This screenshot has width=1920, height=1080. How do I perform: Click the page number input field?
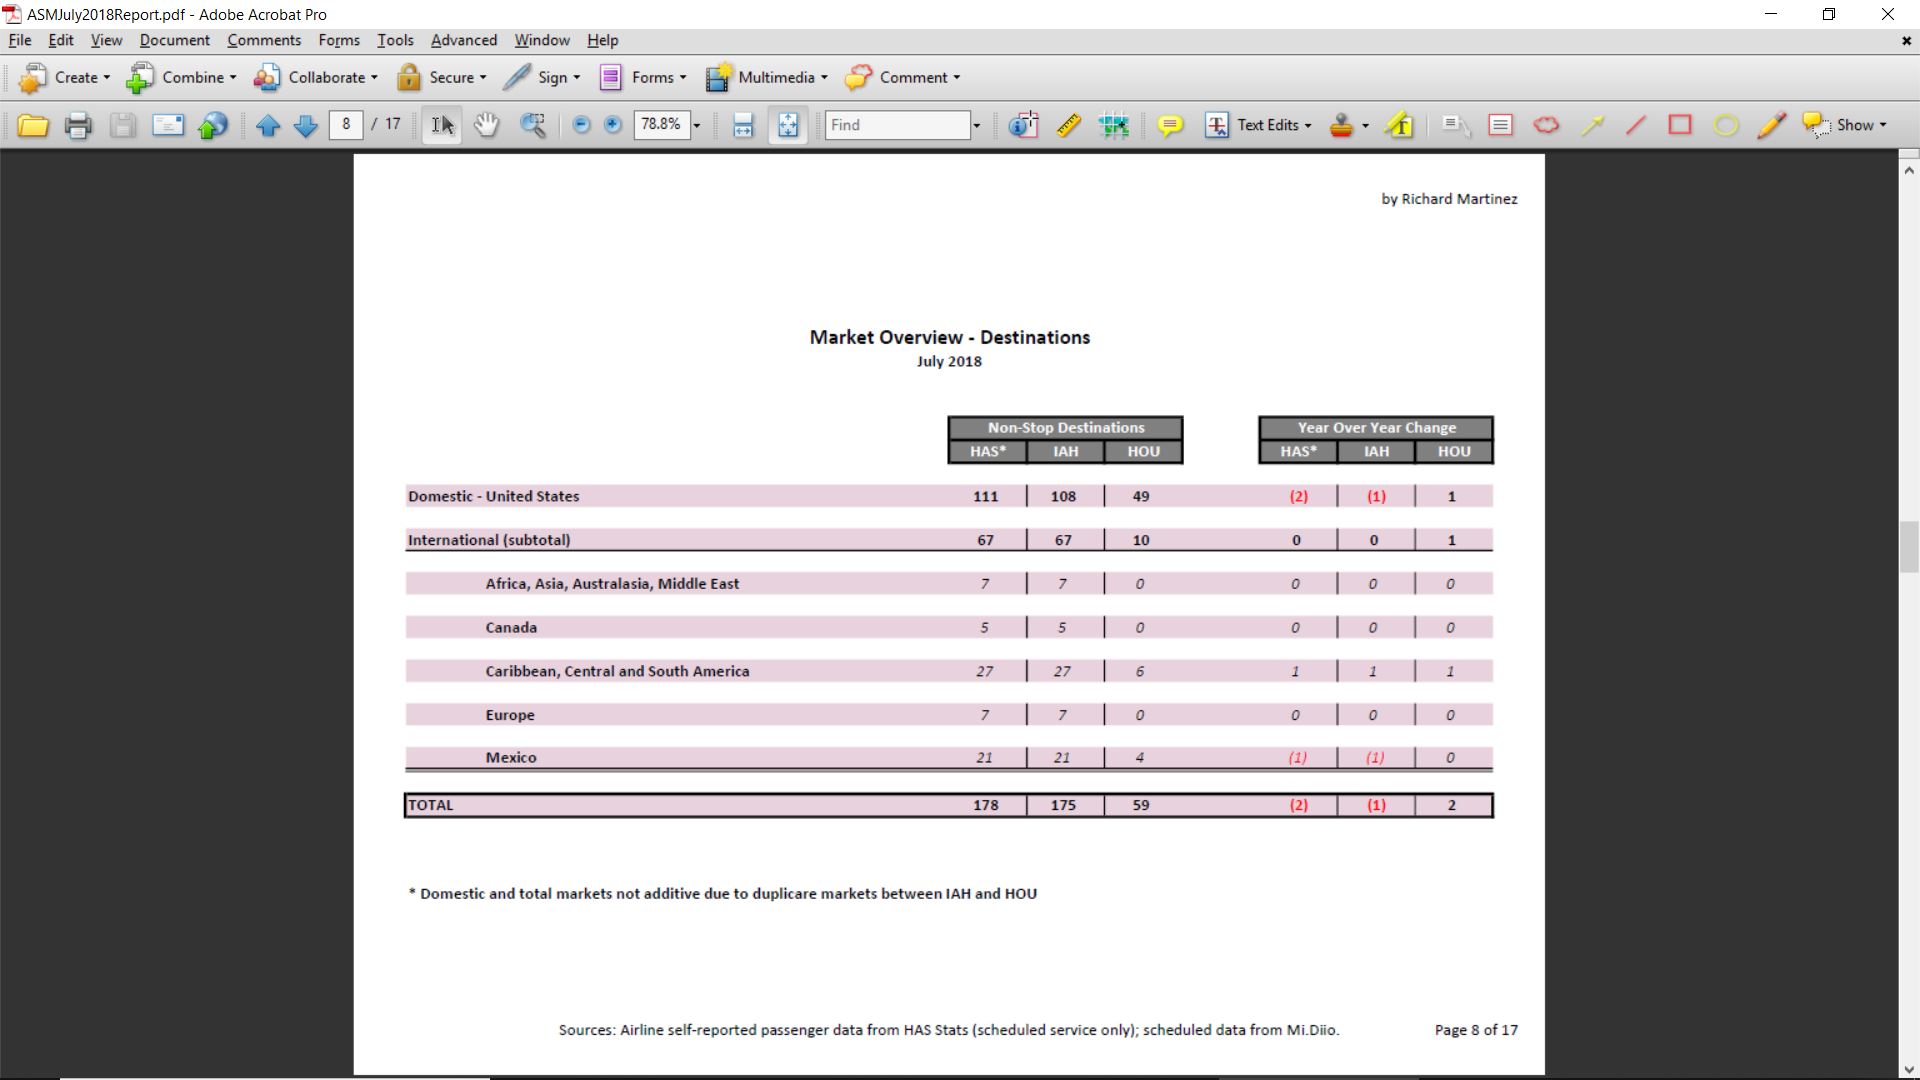click(x=346, y=124)
